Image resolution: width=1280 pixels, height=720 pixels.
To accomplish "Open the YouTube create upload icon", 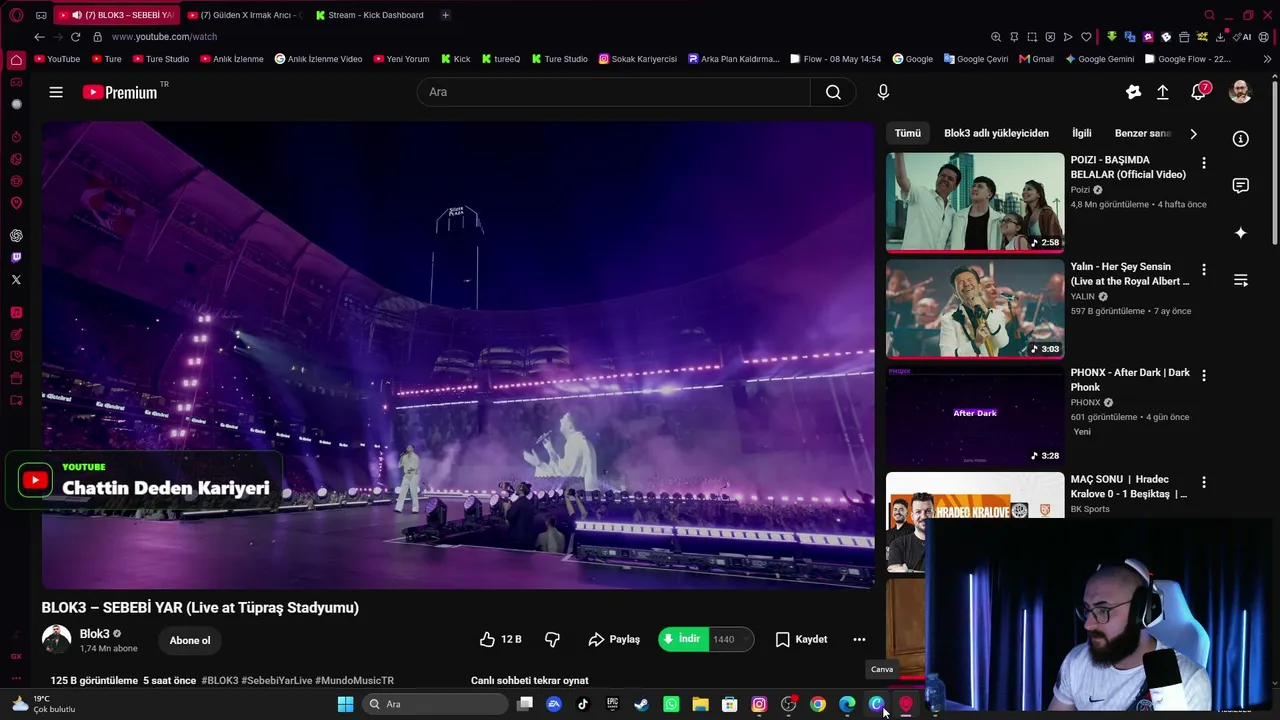I will [x=1163, y=92].
